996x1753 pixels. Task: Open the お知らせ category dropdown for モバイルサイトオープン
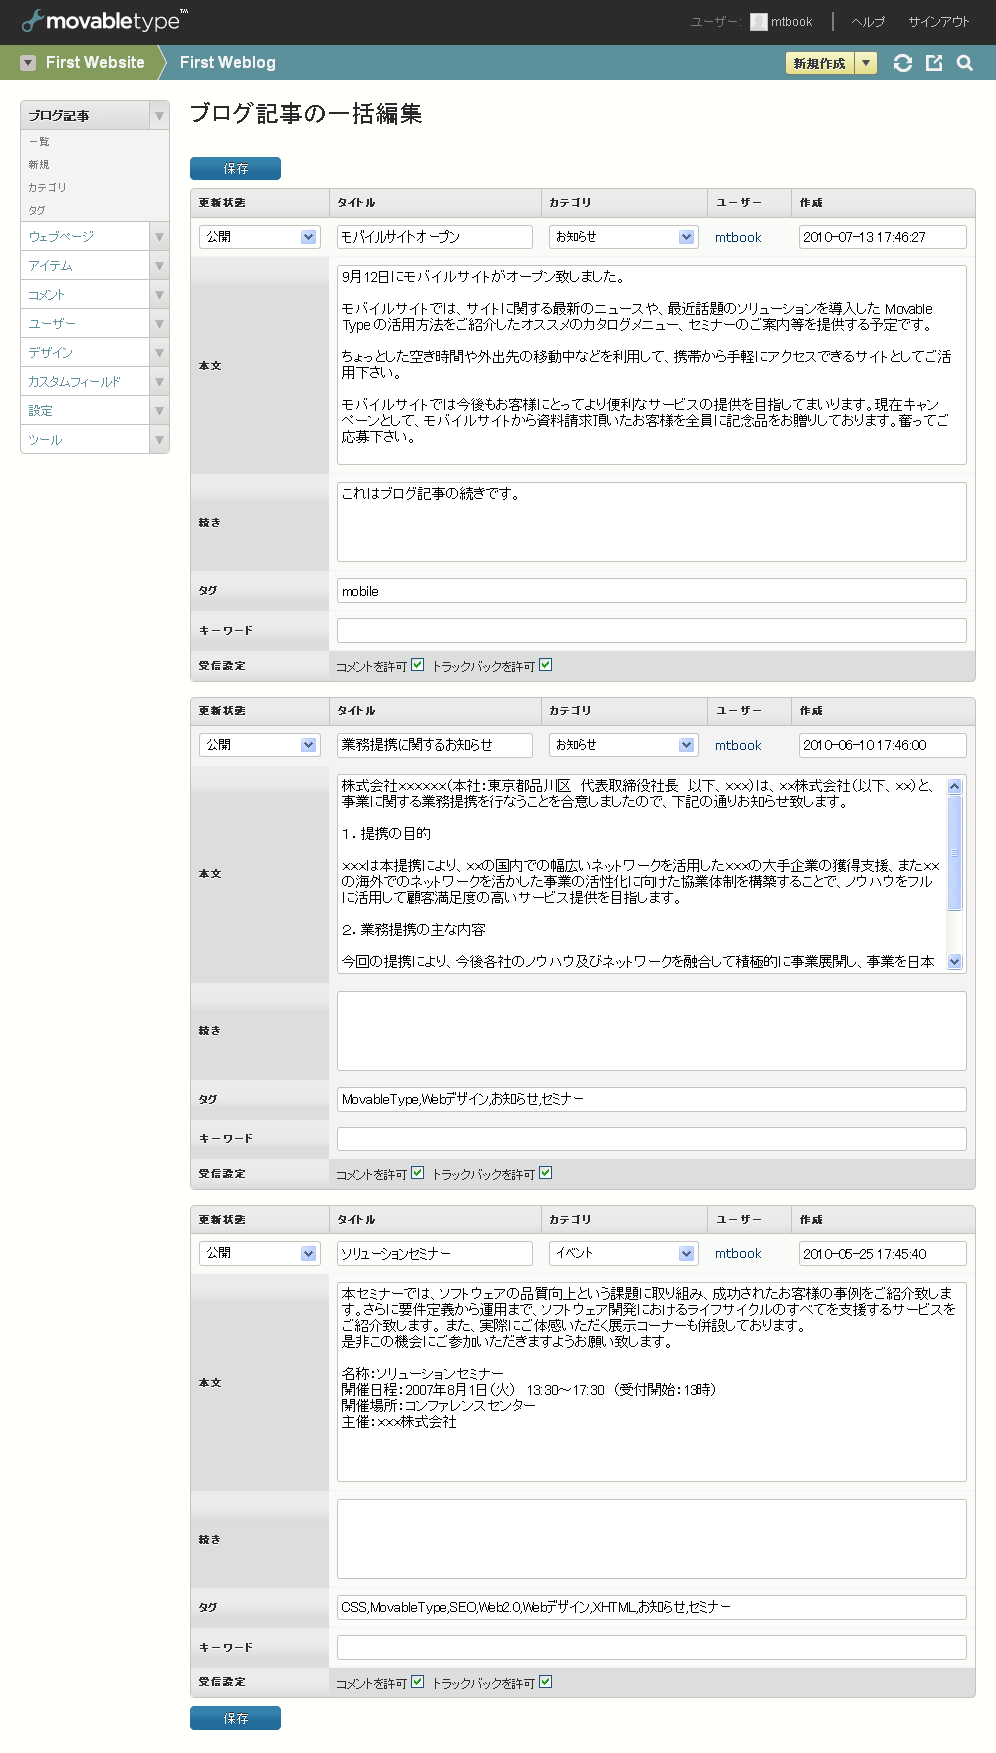[x=623, y=237]
